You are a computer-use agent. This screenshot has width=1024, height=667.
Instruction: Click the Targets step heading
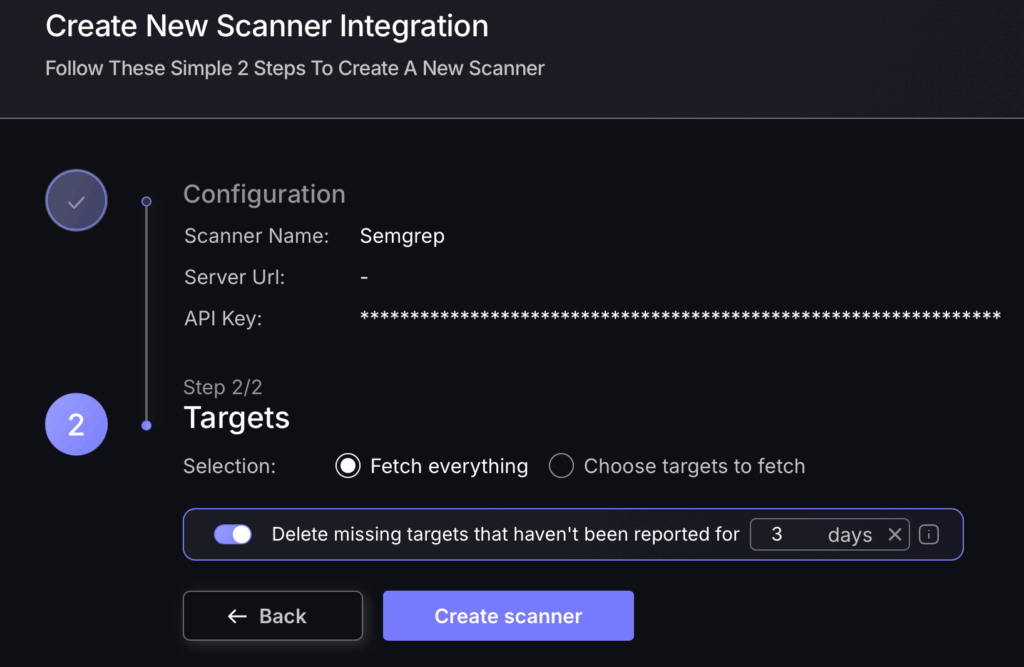[236, 418]
